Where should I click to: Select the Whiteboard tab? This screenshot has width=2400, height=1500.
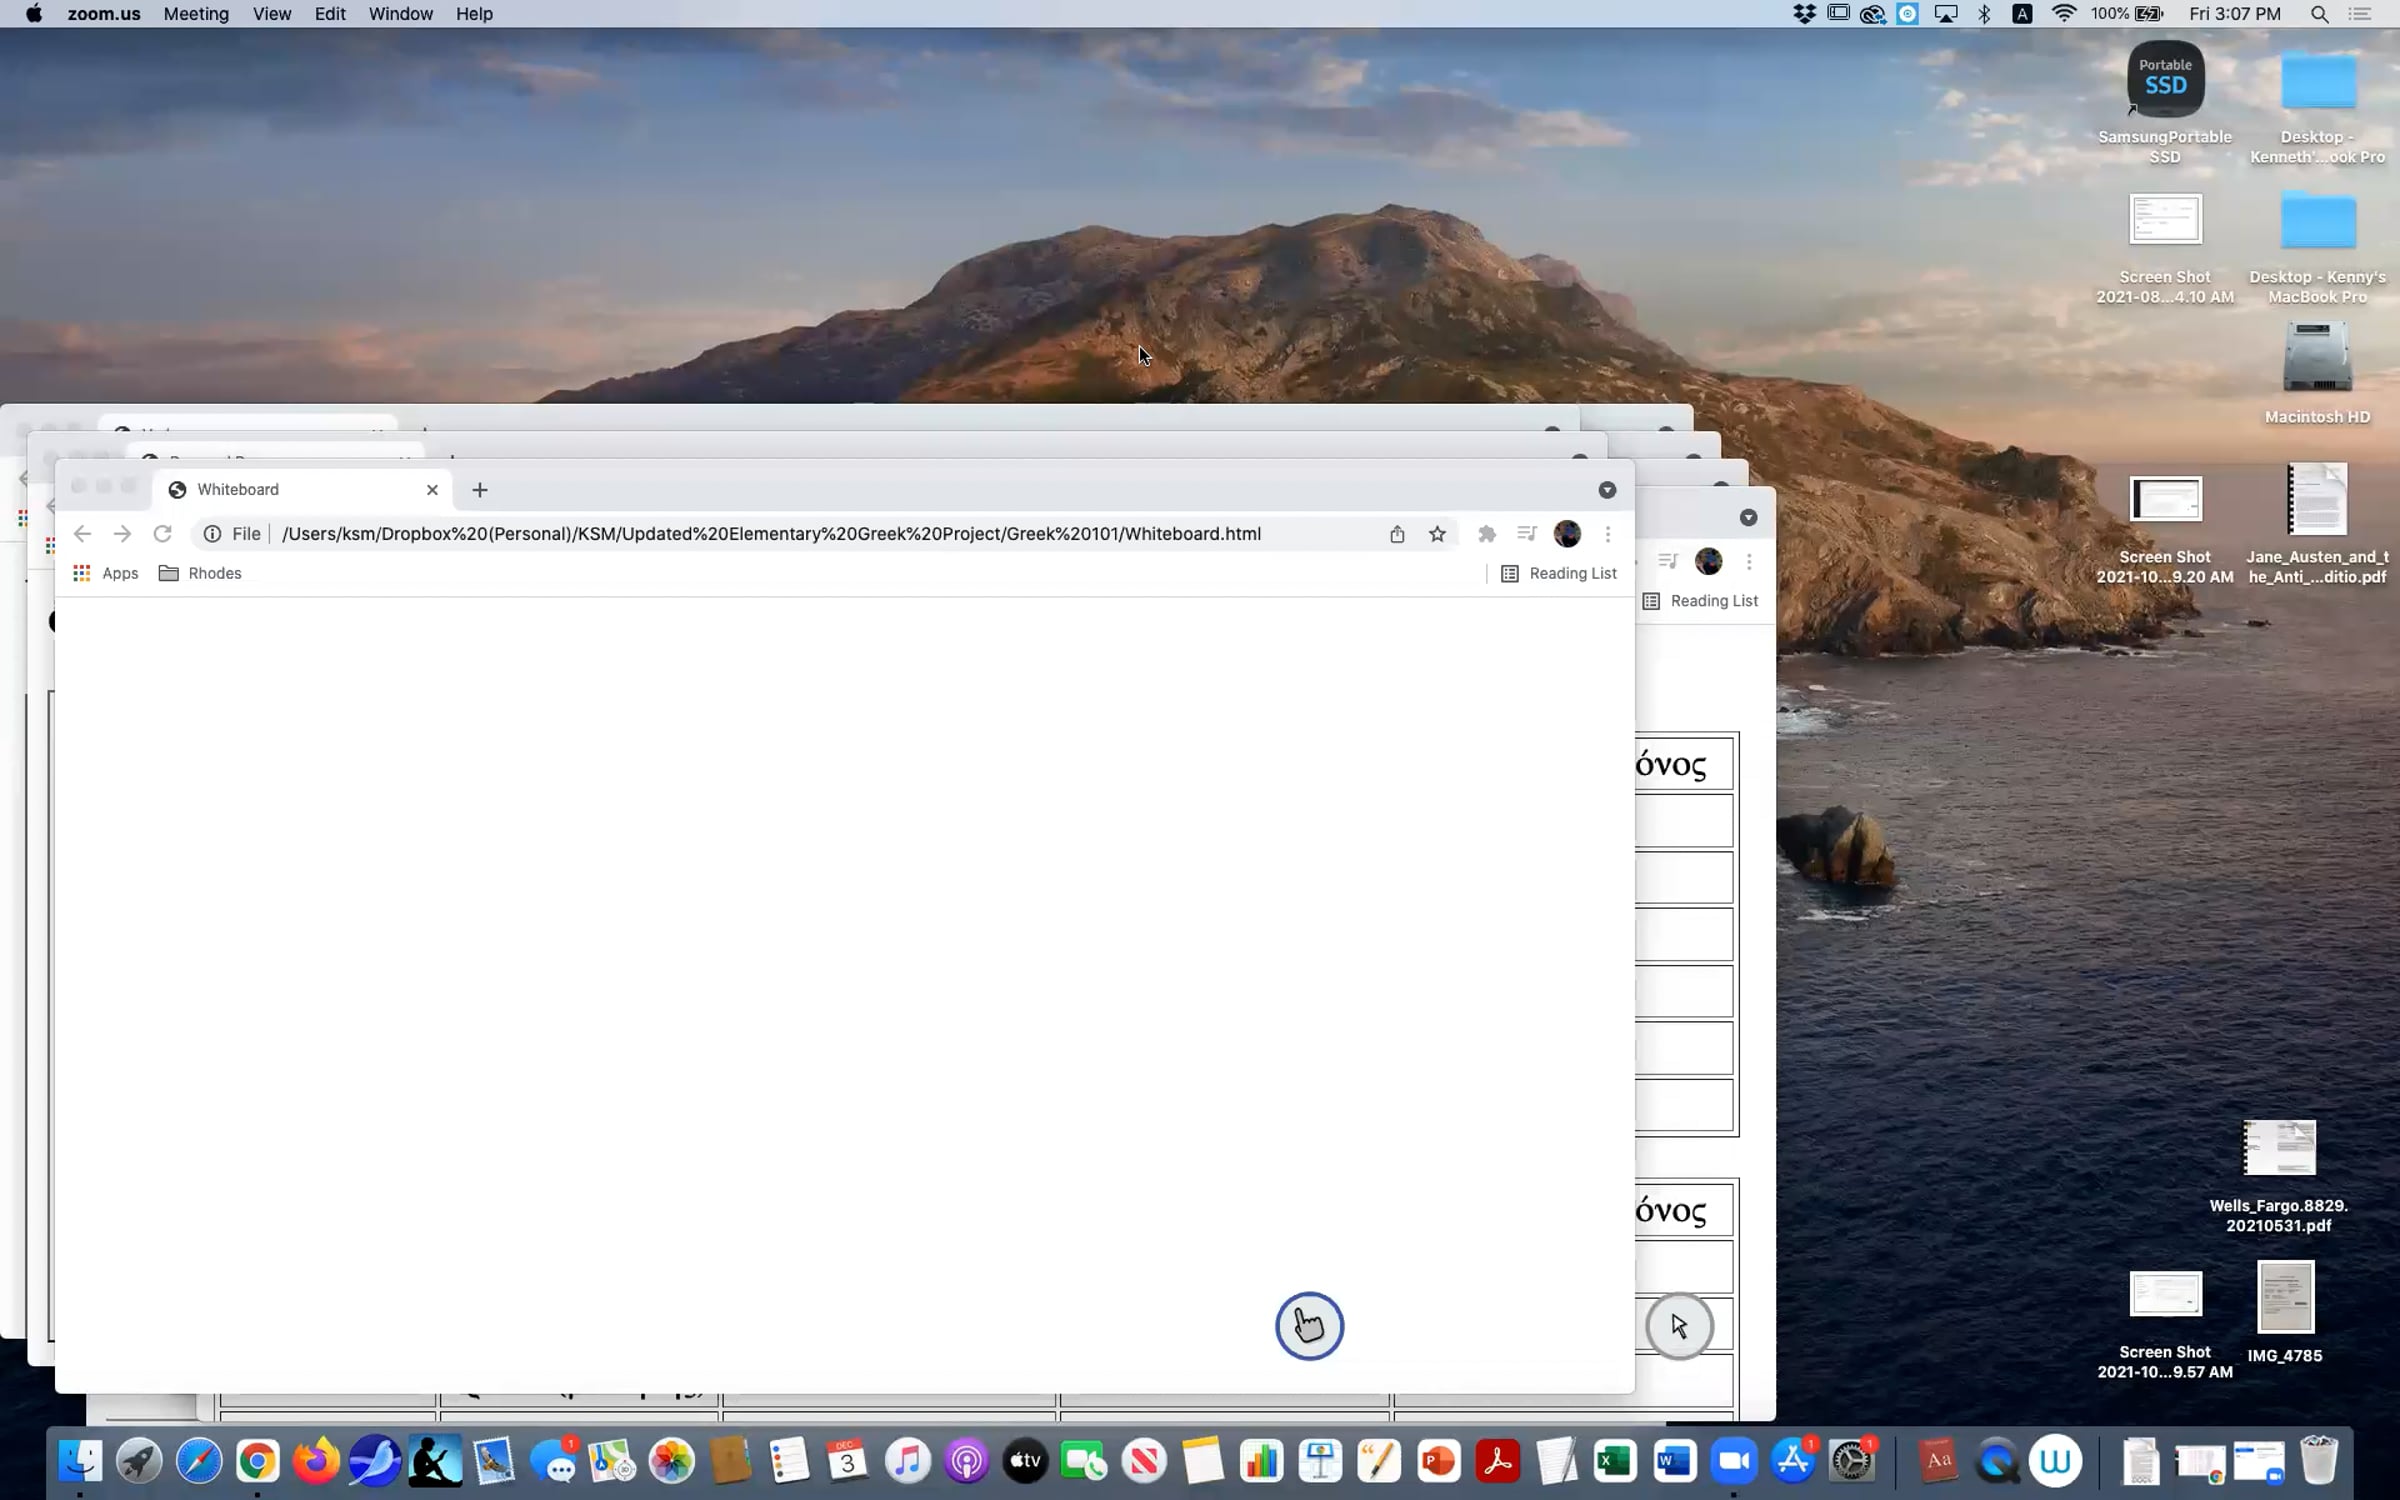pos(303,490)
